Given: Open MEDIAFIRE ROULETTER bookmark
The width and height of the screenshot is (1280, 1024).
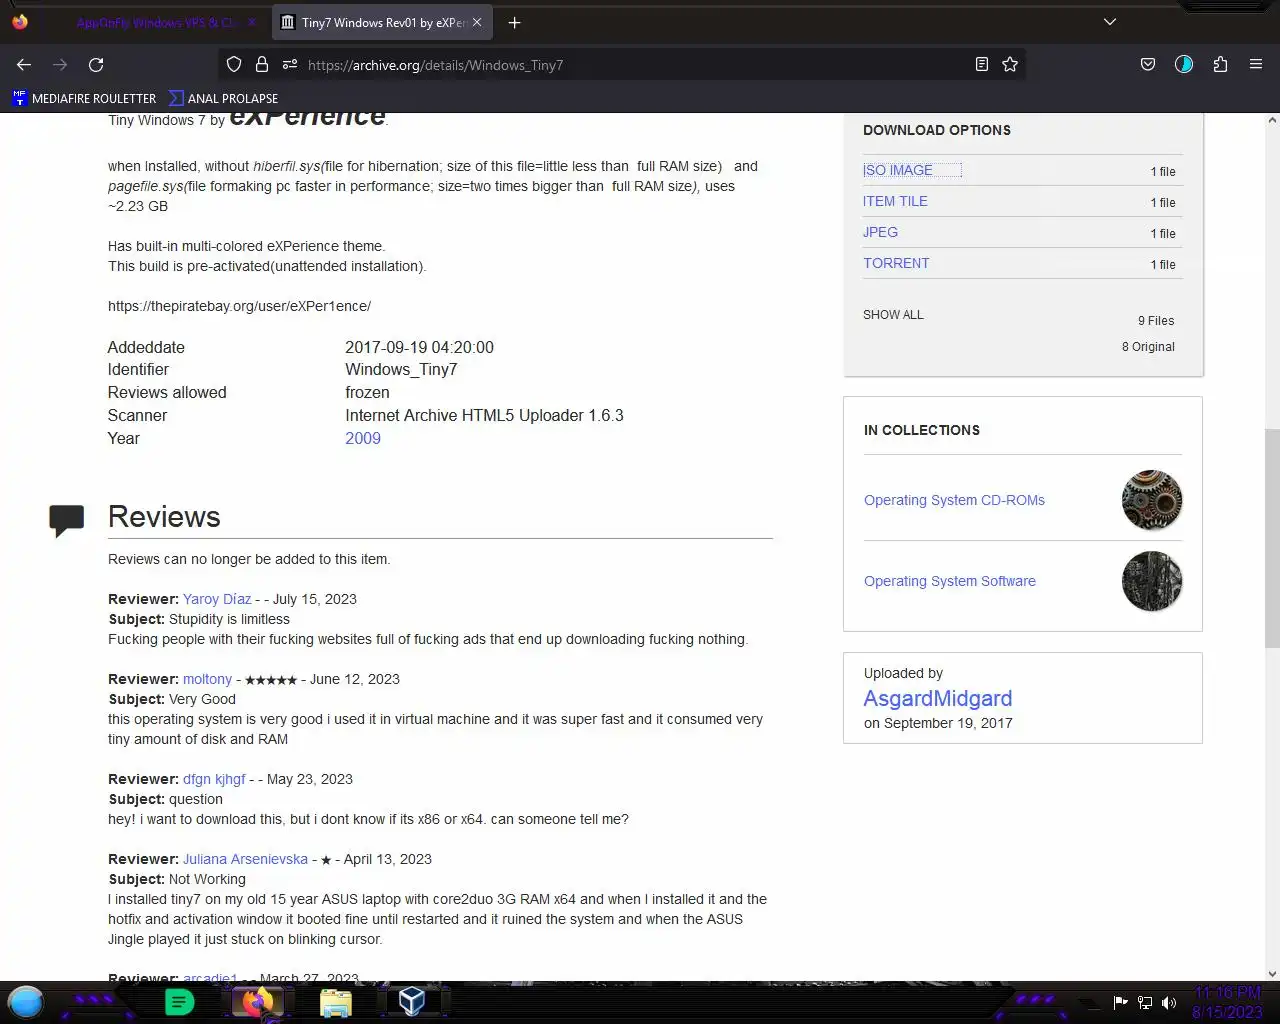Looking at the screenshot, I should 85,98.
